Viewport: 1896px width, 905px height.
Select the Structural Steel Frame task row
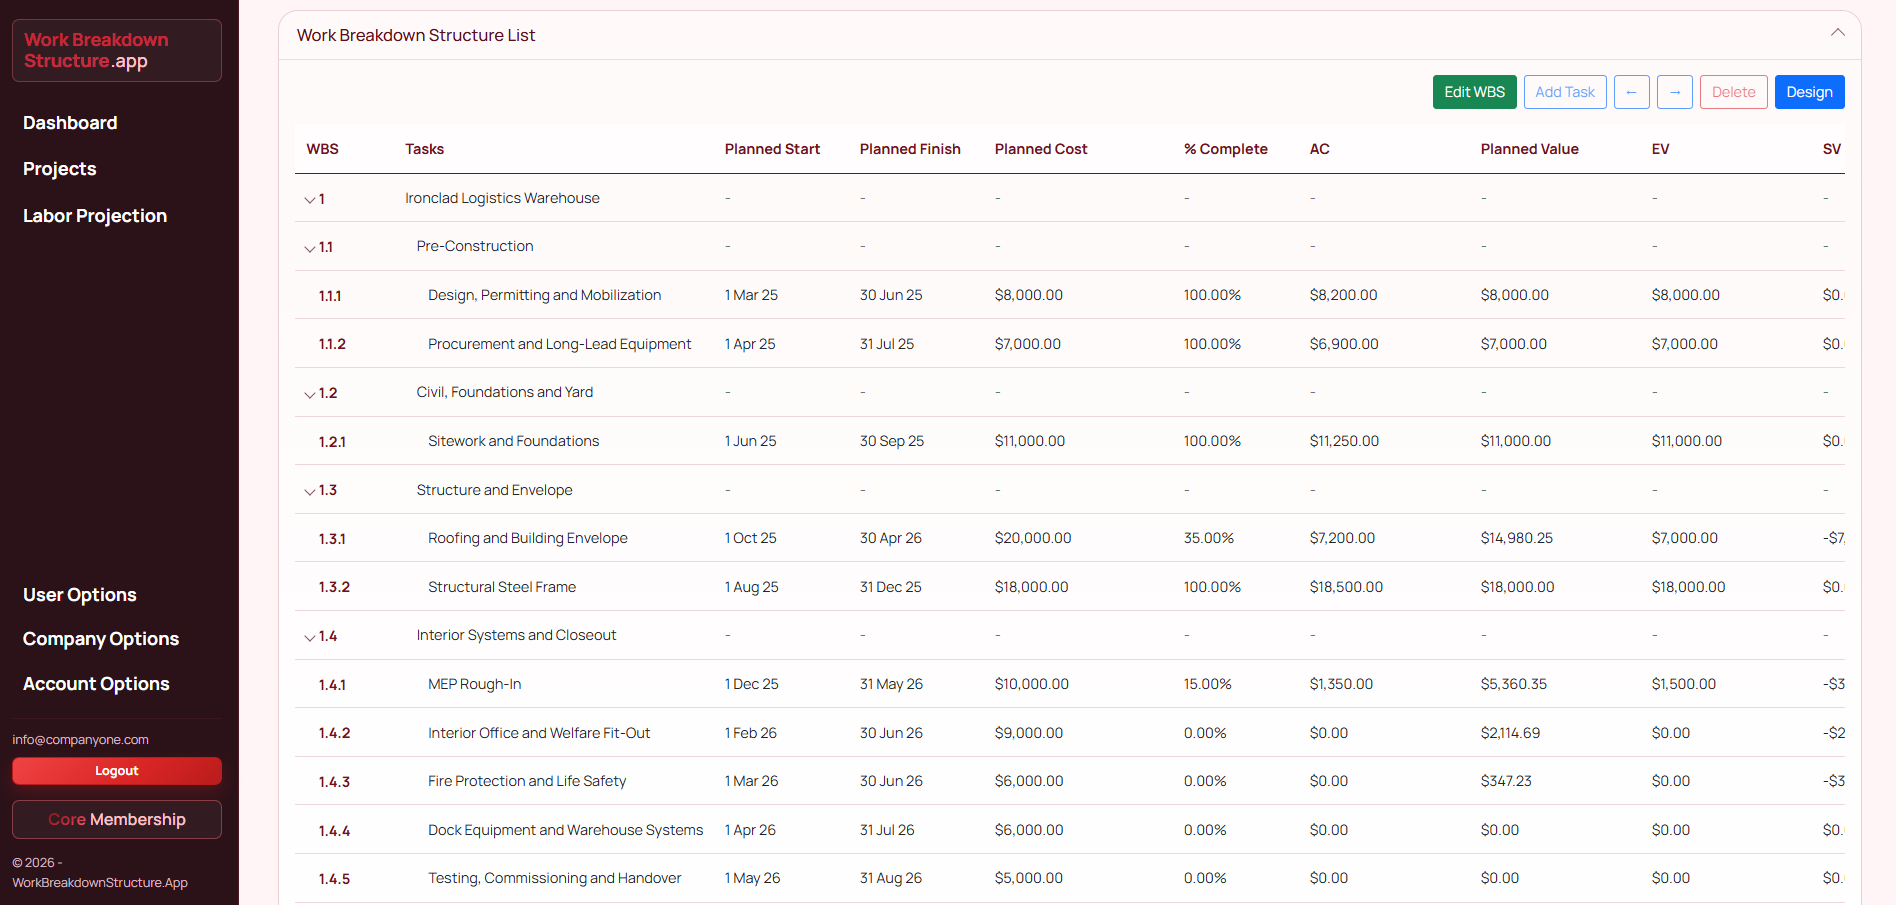click(x=502, y=587)
